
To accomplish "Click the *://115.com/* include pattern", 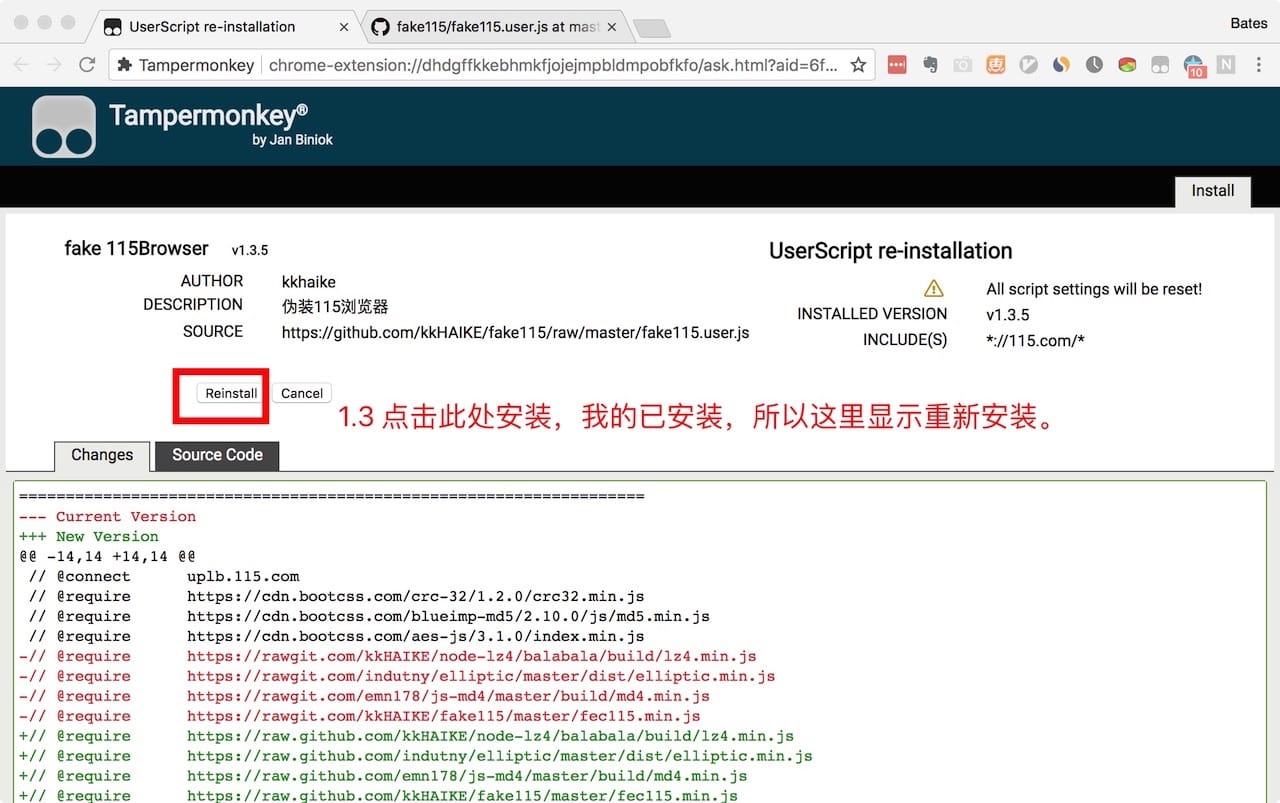I will (x=1035, y=340).
